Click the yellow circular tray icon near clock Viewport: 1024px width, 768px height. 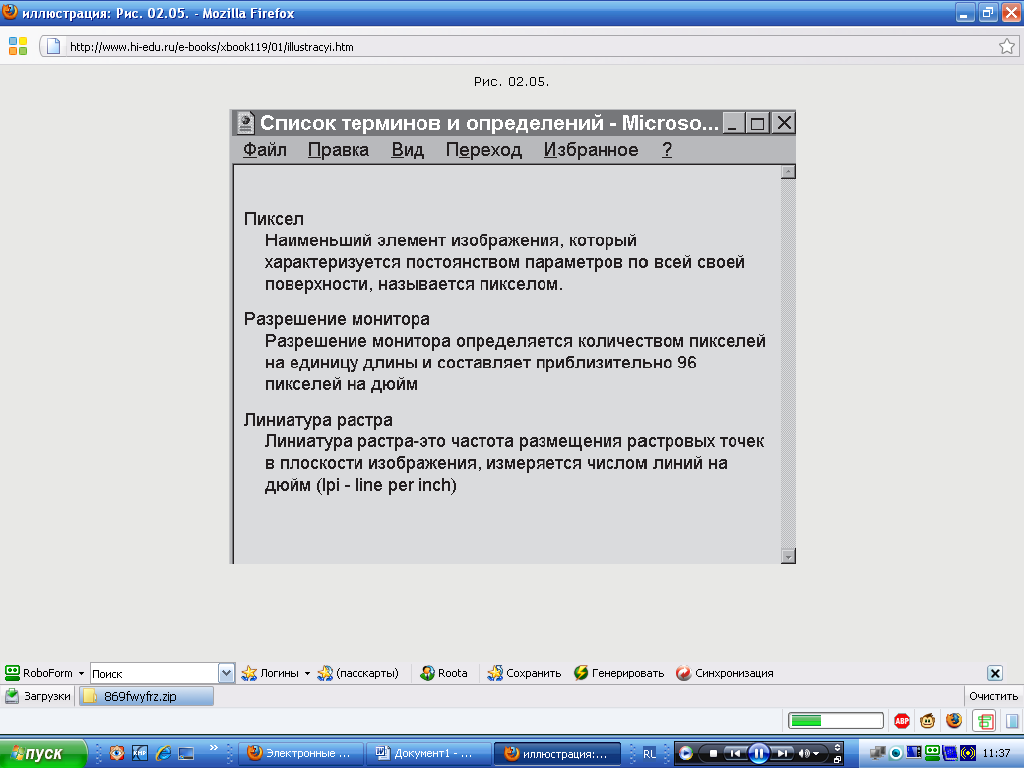[x=968, y=754]
